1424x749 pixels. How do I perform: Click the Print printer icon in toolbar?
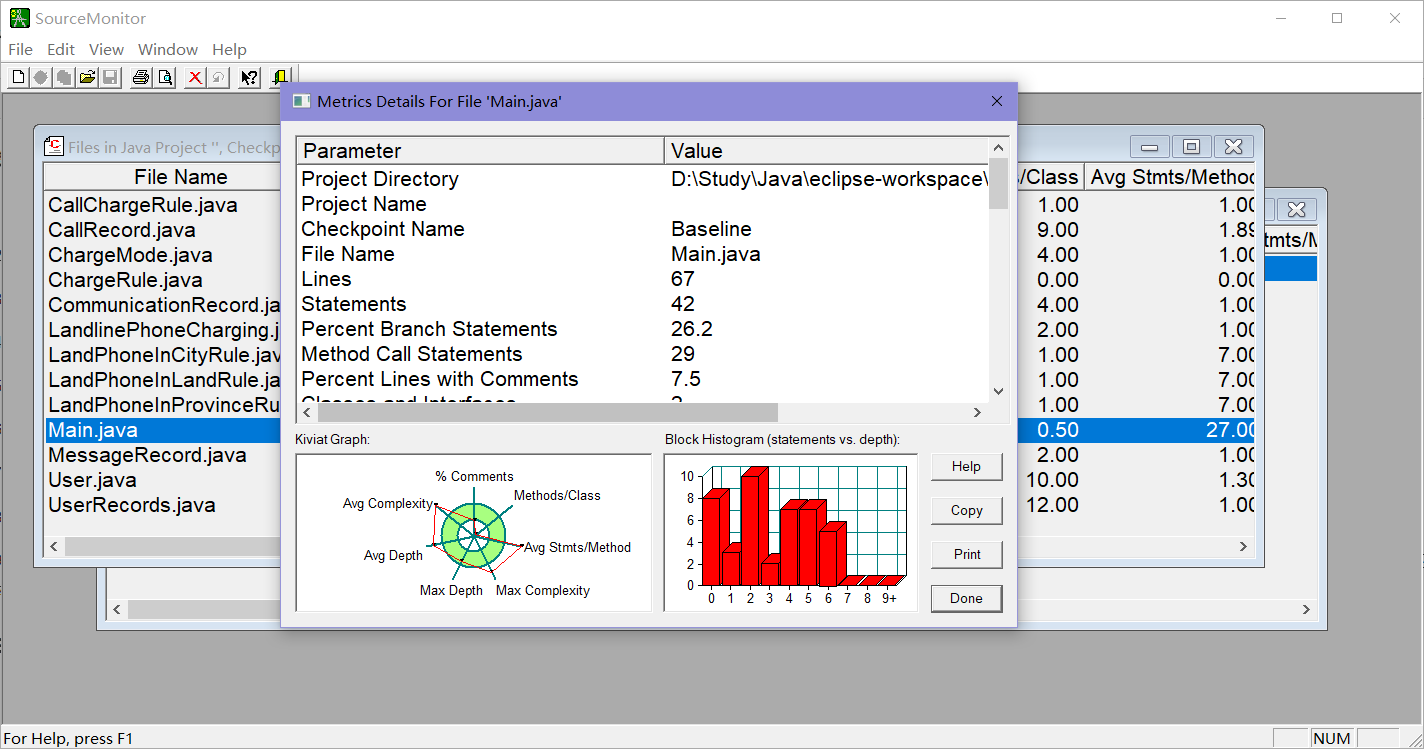141,77
